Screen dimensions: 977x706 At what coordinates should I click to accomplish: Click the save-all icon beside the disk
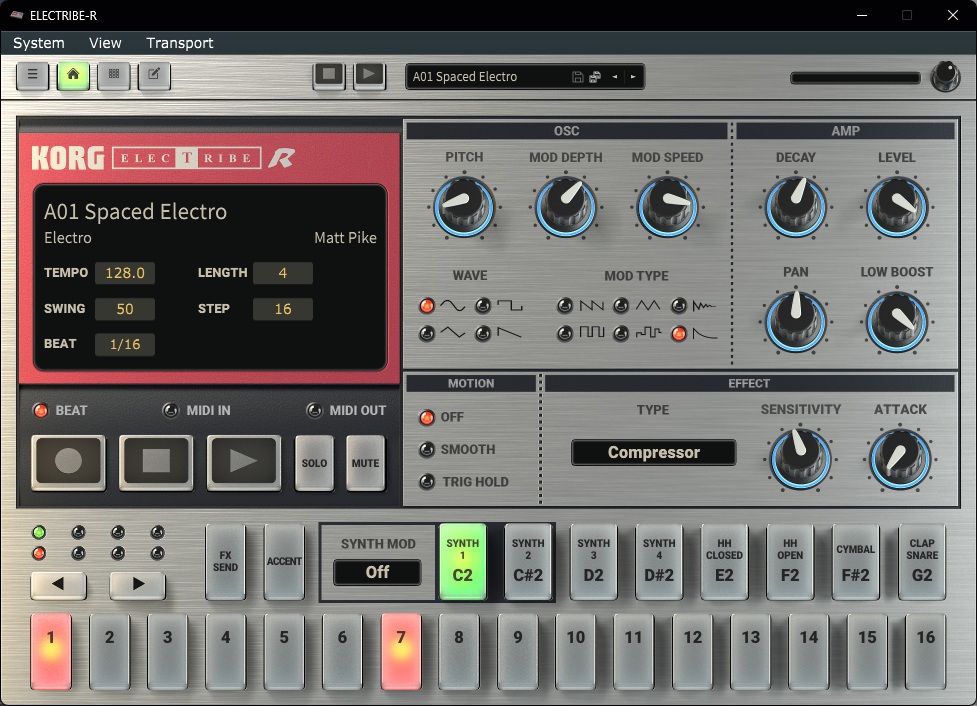tap(595, 77)
